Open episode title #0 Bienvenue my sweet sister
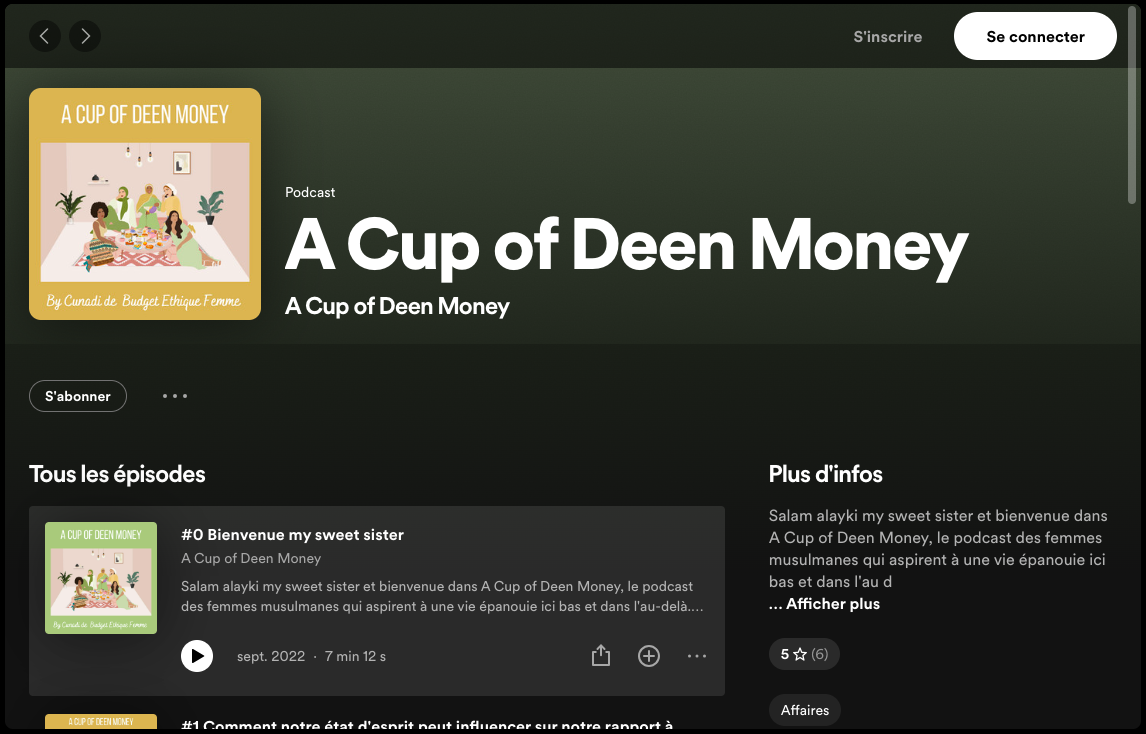The image size is (1146, 734). [x=292, y=534]
